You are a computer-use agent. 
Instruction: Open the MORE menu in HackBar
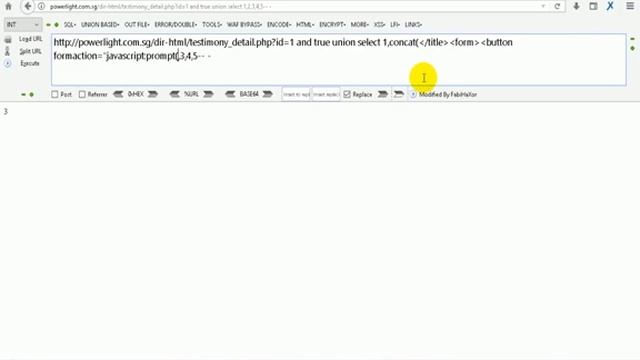(x=359, y=24)
